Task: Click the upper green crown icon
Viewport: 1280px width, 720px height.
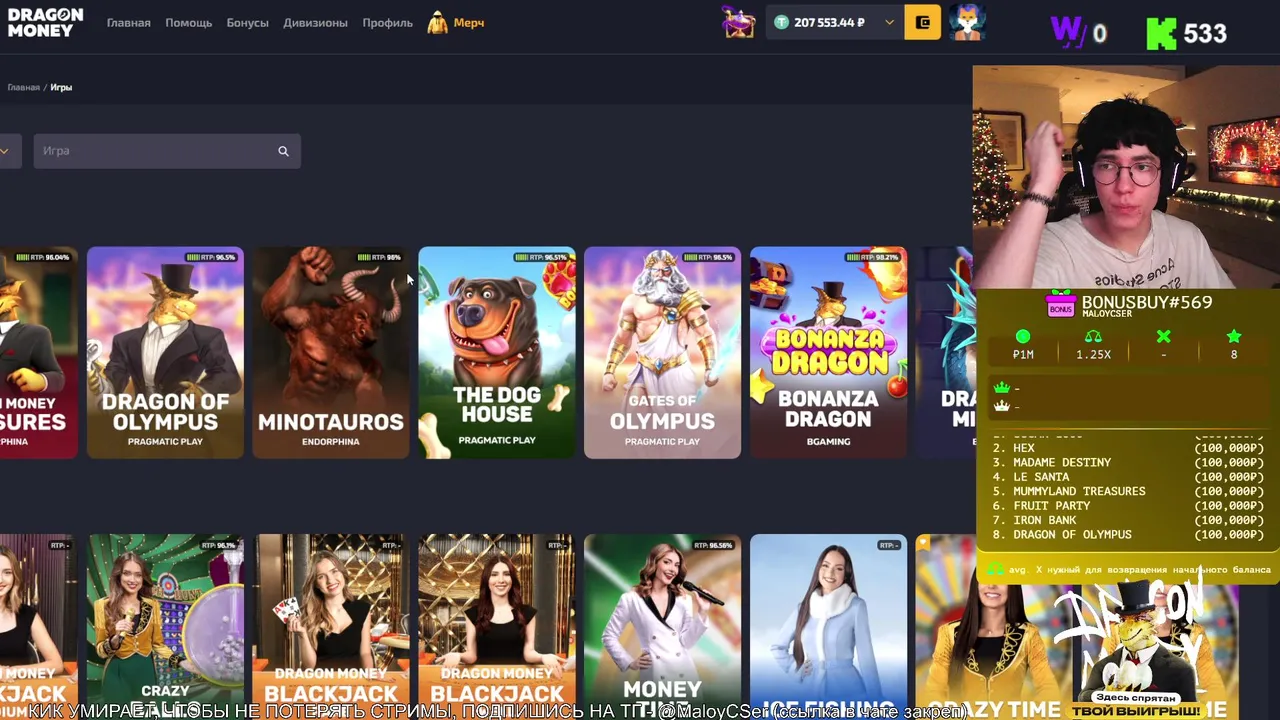Action: tap(1001, 388)
